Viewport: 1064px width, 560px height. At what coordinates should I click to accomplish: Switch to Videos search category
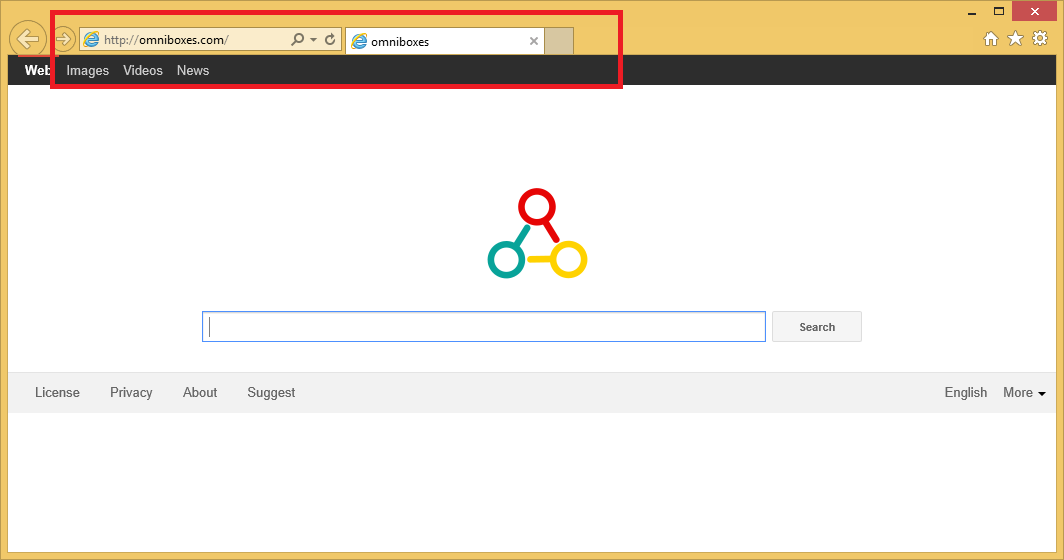(142, 71)
